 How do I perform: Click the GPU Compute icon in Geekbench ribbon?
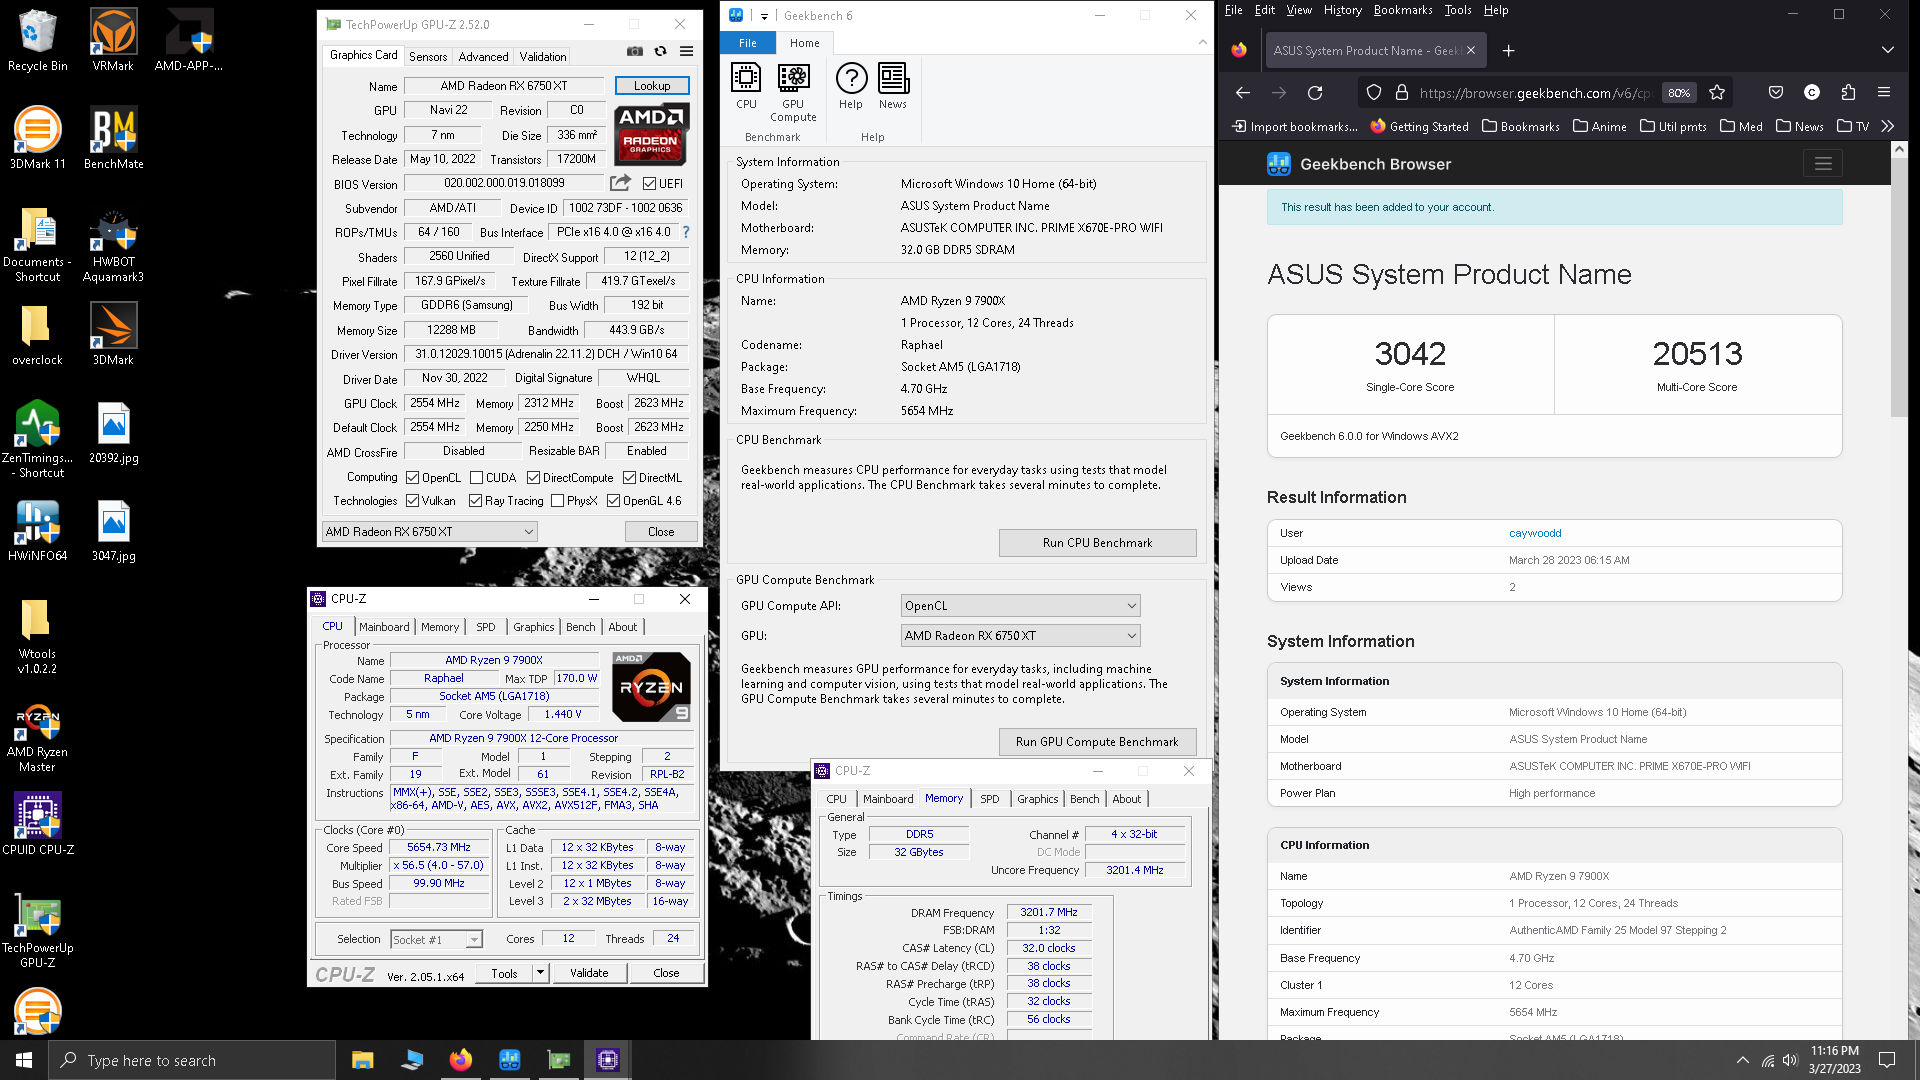click(x=793, y=93)
